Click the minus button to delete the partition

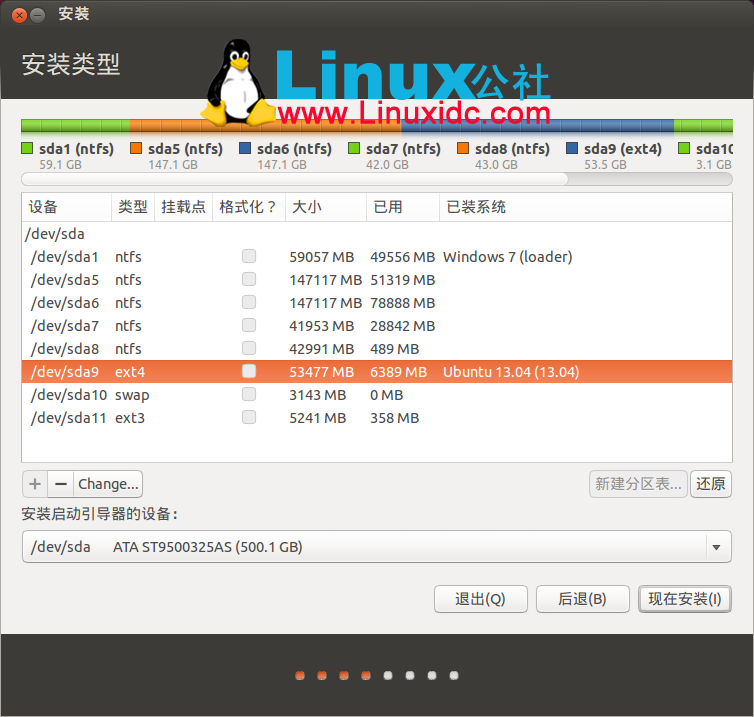click(61, 484)
